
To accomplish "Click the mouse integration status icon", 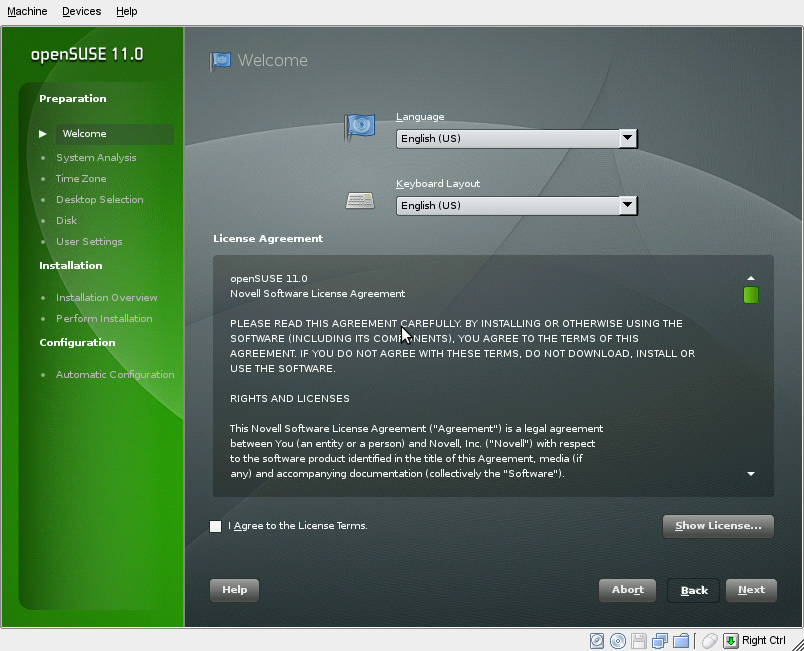I will [709, 640].
